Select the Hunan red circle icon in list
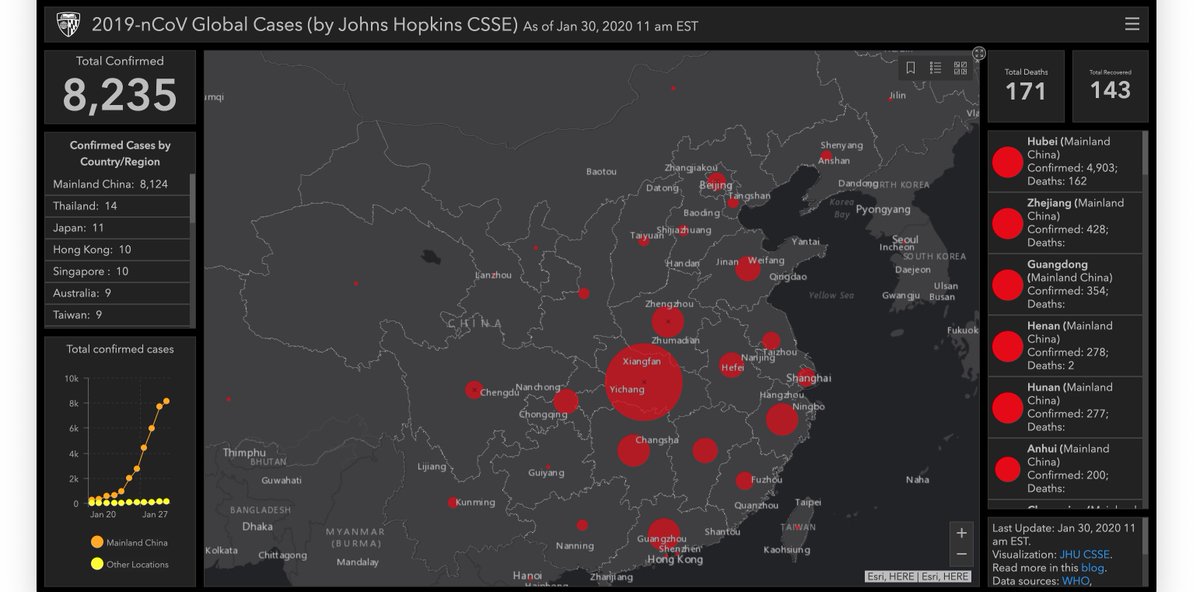Image resolution: width=1200 pixels, height=592 pixels. (1007, 407)
